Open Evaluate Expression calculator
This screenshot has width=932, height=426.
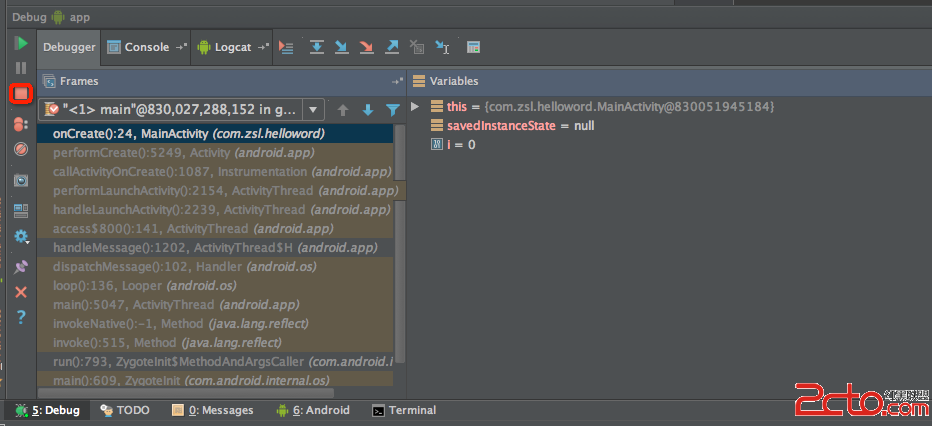tap(473, 48)
